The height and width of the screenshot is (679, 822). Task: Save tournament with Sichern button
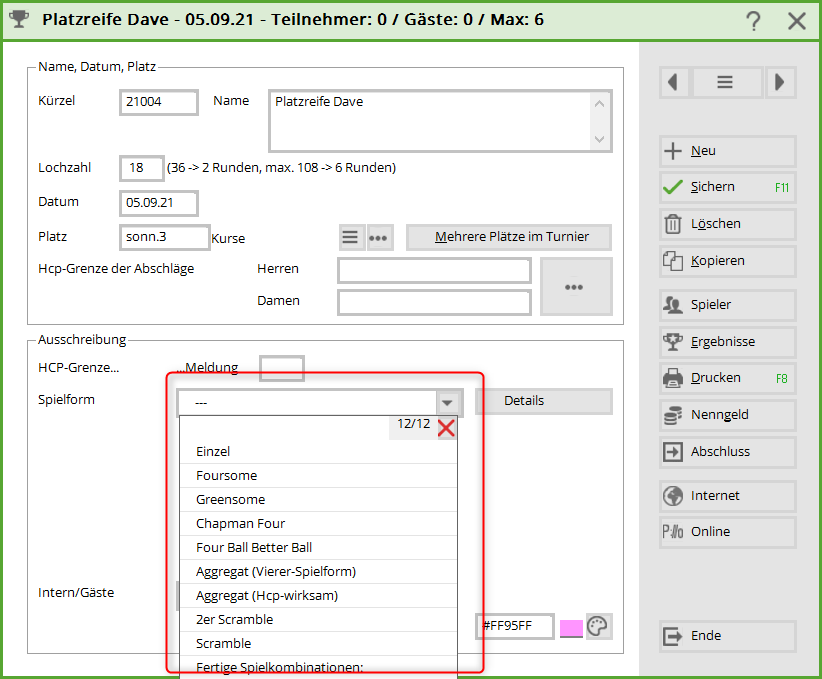point(727,187)
